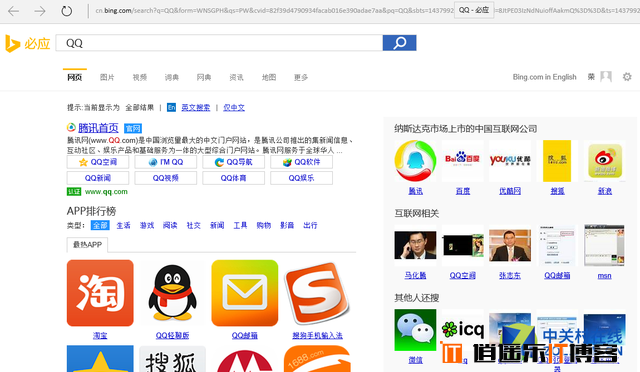Switch to the 资讯 tab
Viewport: 640px width, 372px height.
[x=236, y=77]
